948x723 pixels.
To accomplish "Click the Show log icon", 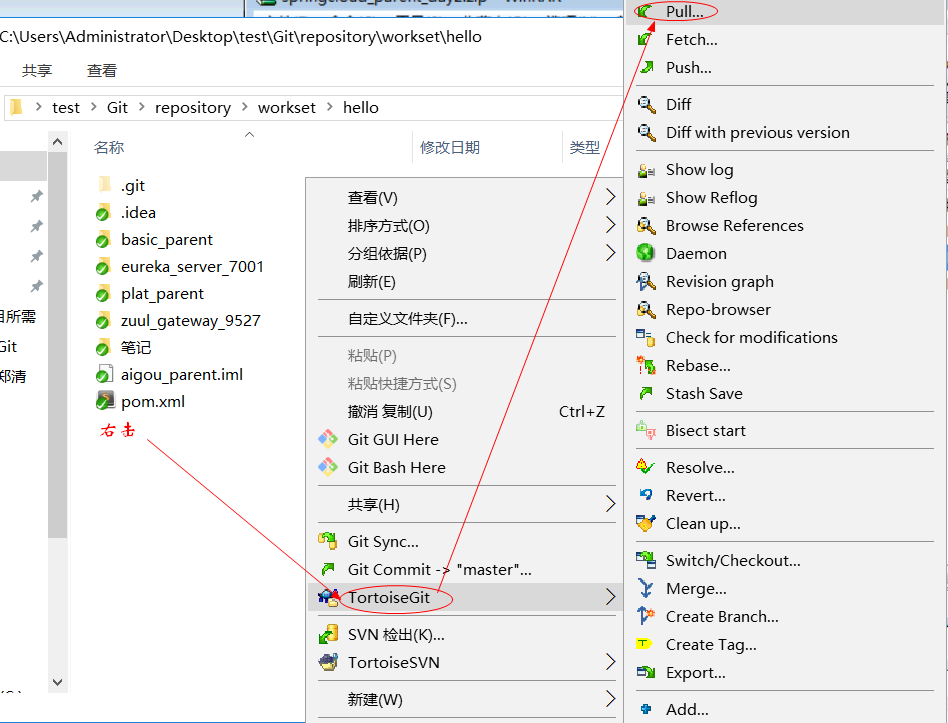I will 646,170.
